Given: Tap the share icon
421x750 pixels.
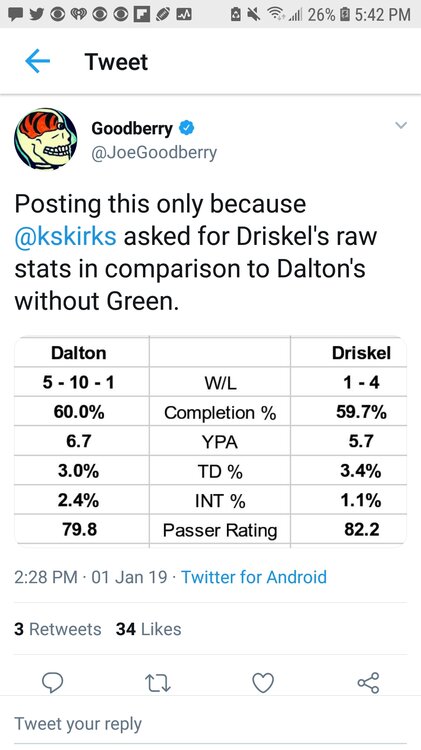Looking at the screenshot, I should 368,683.
